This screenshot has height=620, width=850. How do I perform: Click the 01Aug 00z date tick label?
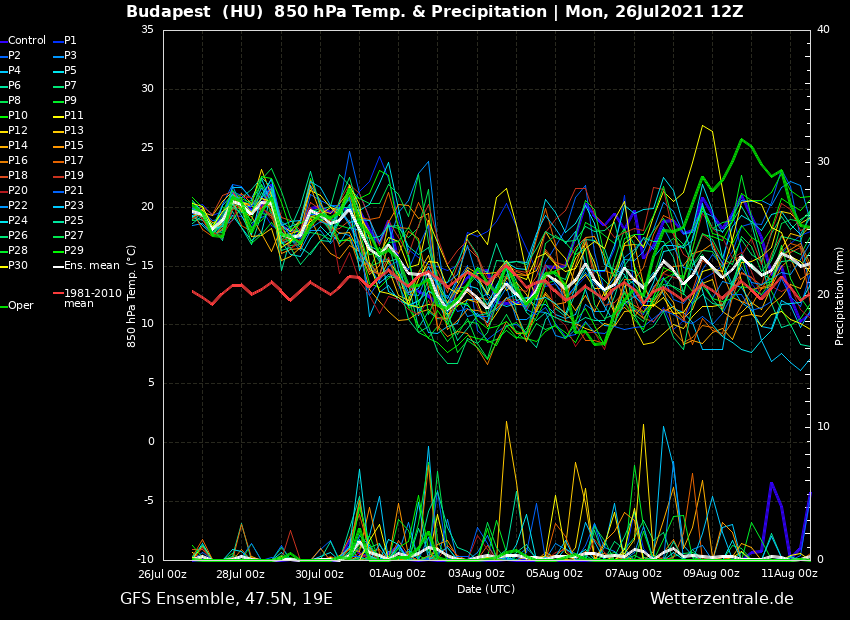pos(397,574)
